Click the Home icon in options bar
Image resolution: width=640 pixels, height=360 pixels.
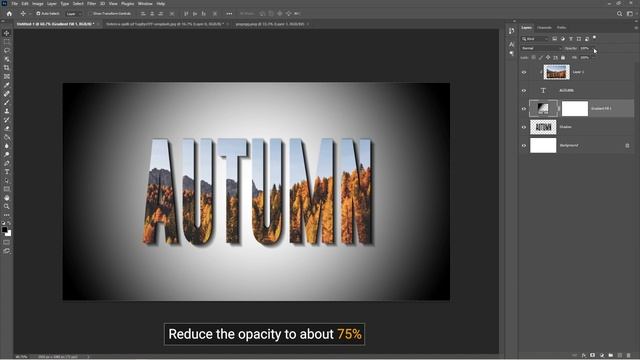[9, 13]
